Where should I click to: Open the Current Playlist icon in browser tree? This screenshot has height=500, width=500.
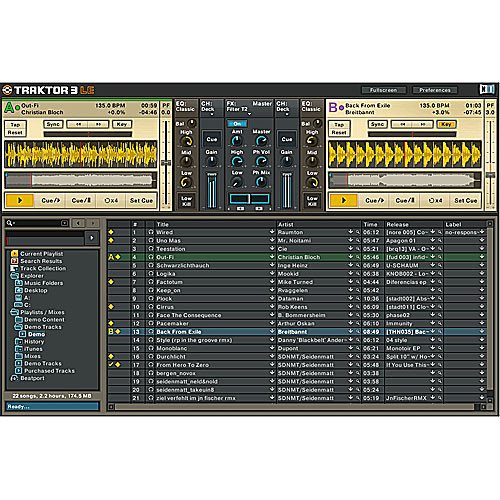(14, 254)
